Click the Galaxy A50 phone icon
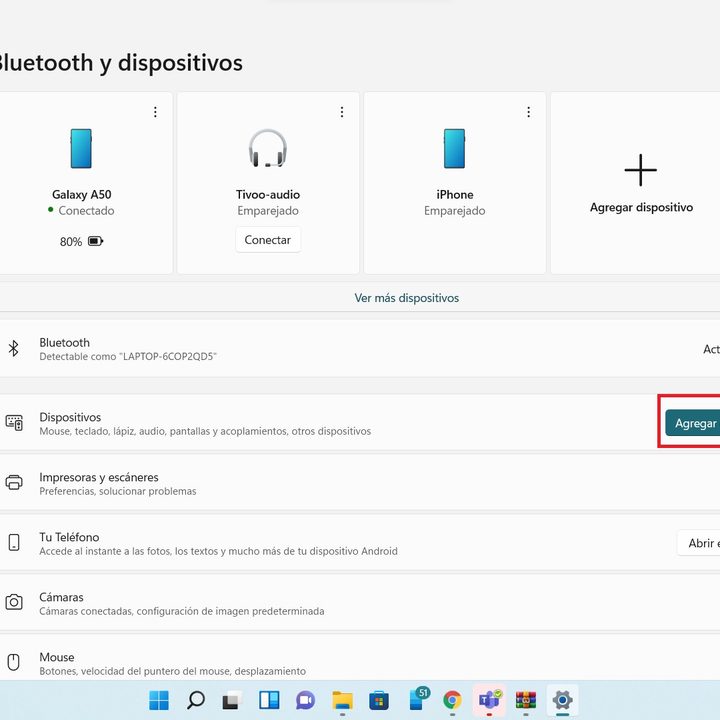This screenshot has width=720, height=720. coord(81,148)
